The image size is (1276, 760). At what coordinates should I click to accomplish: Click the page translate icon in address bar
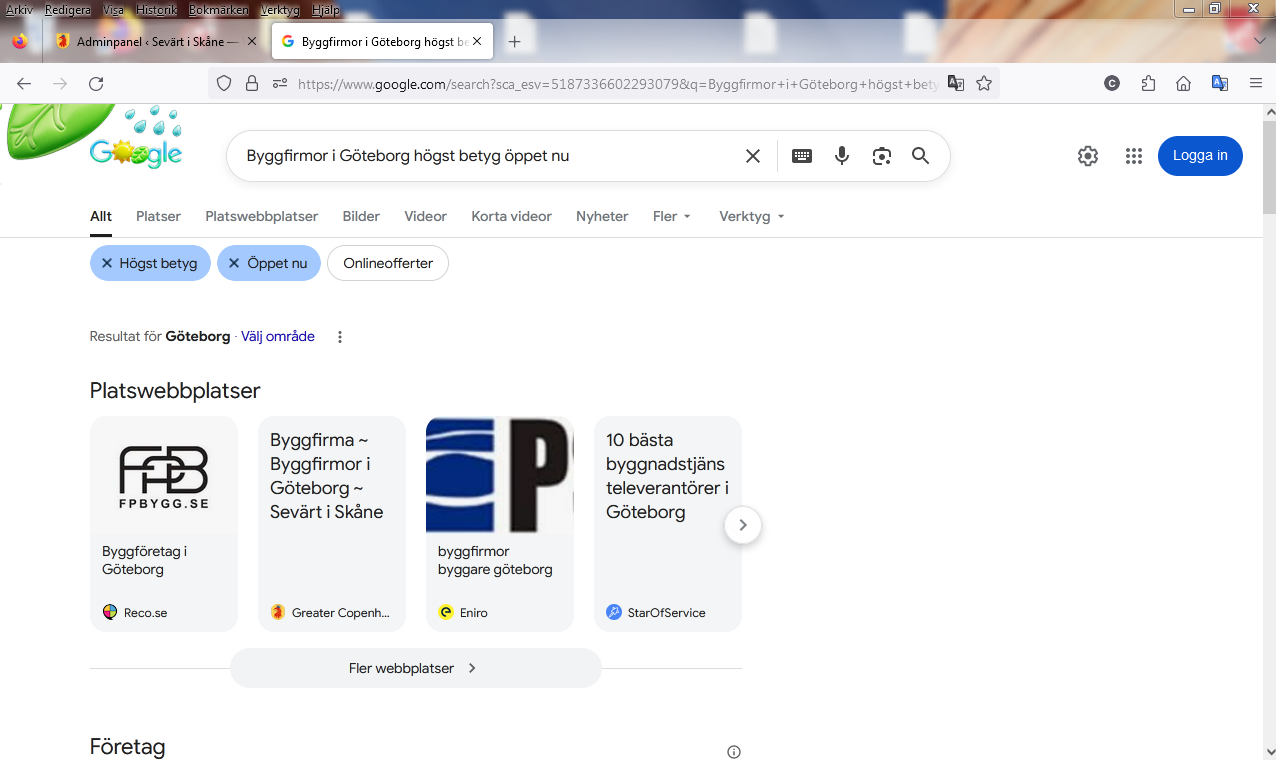(x=956, y=84)
